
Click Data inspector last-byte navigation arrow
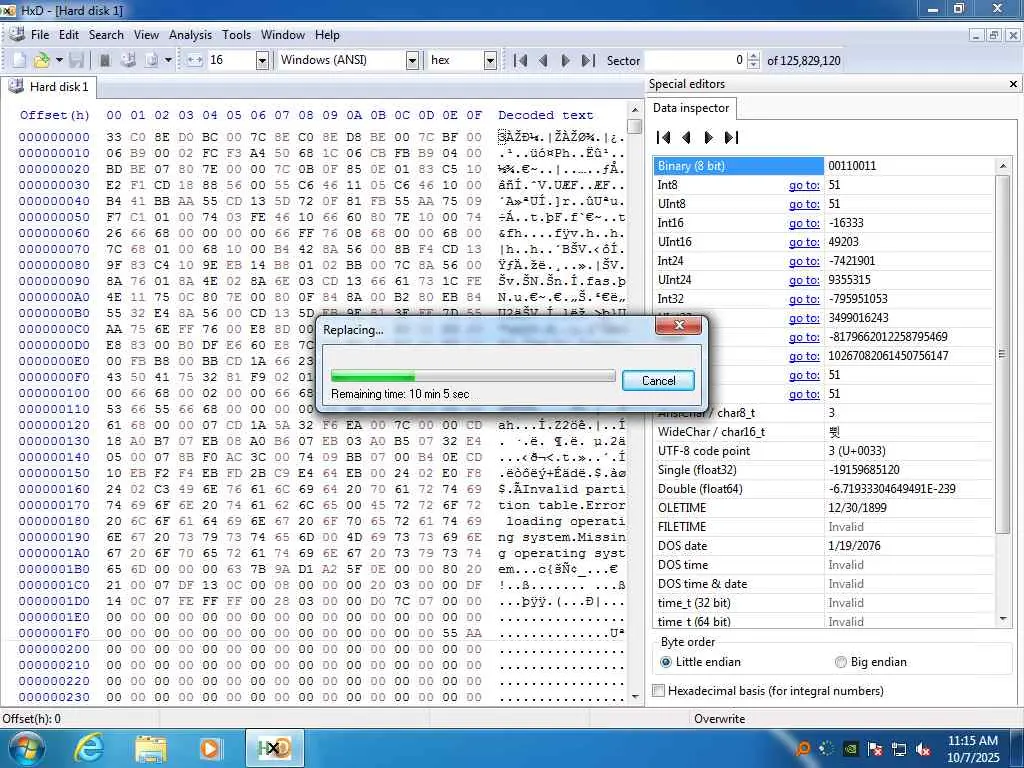[x=731, y=137]
